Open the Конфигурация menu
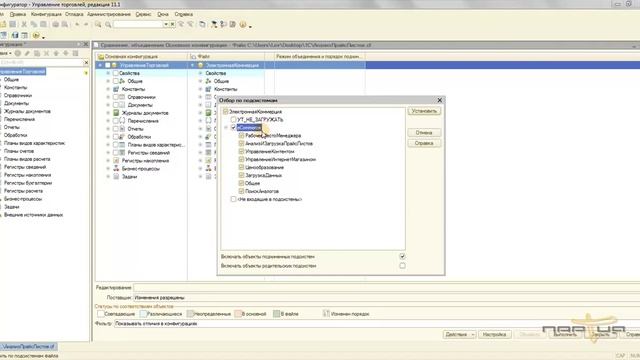 [x=46, y=14]
